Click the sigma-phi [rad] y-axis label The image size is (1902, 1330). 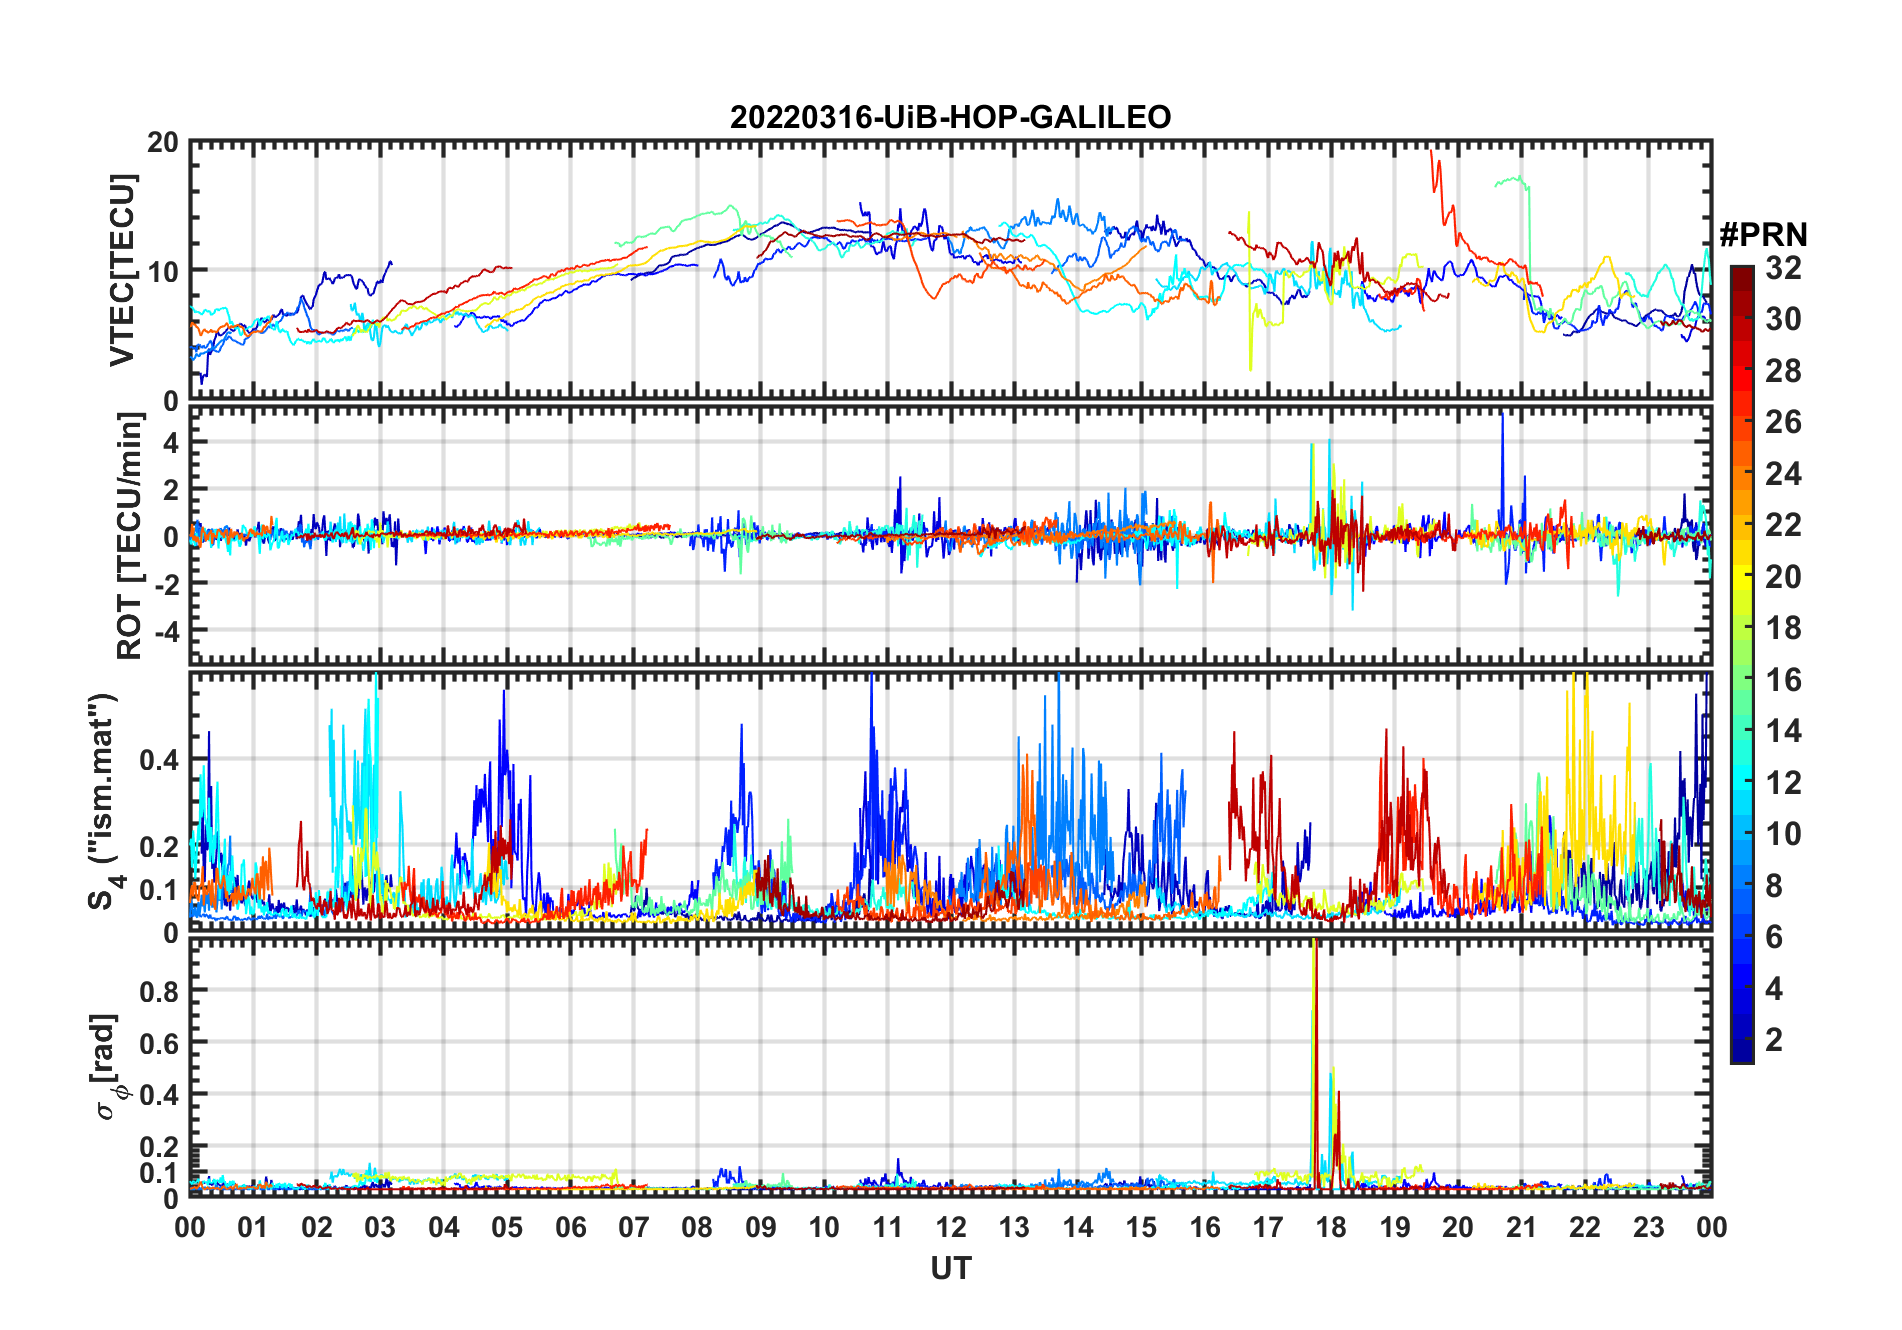pos(106,1066)
